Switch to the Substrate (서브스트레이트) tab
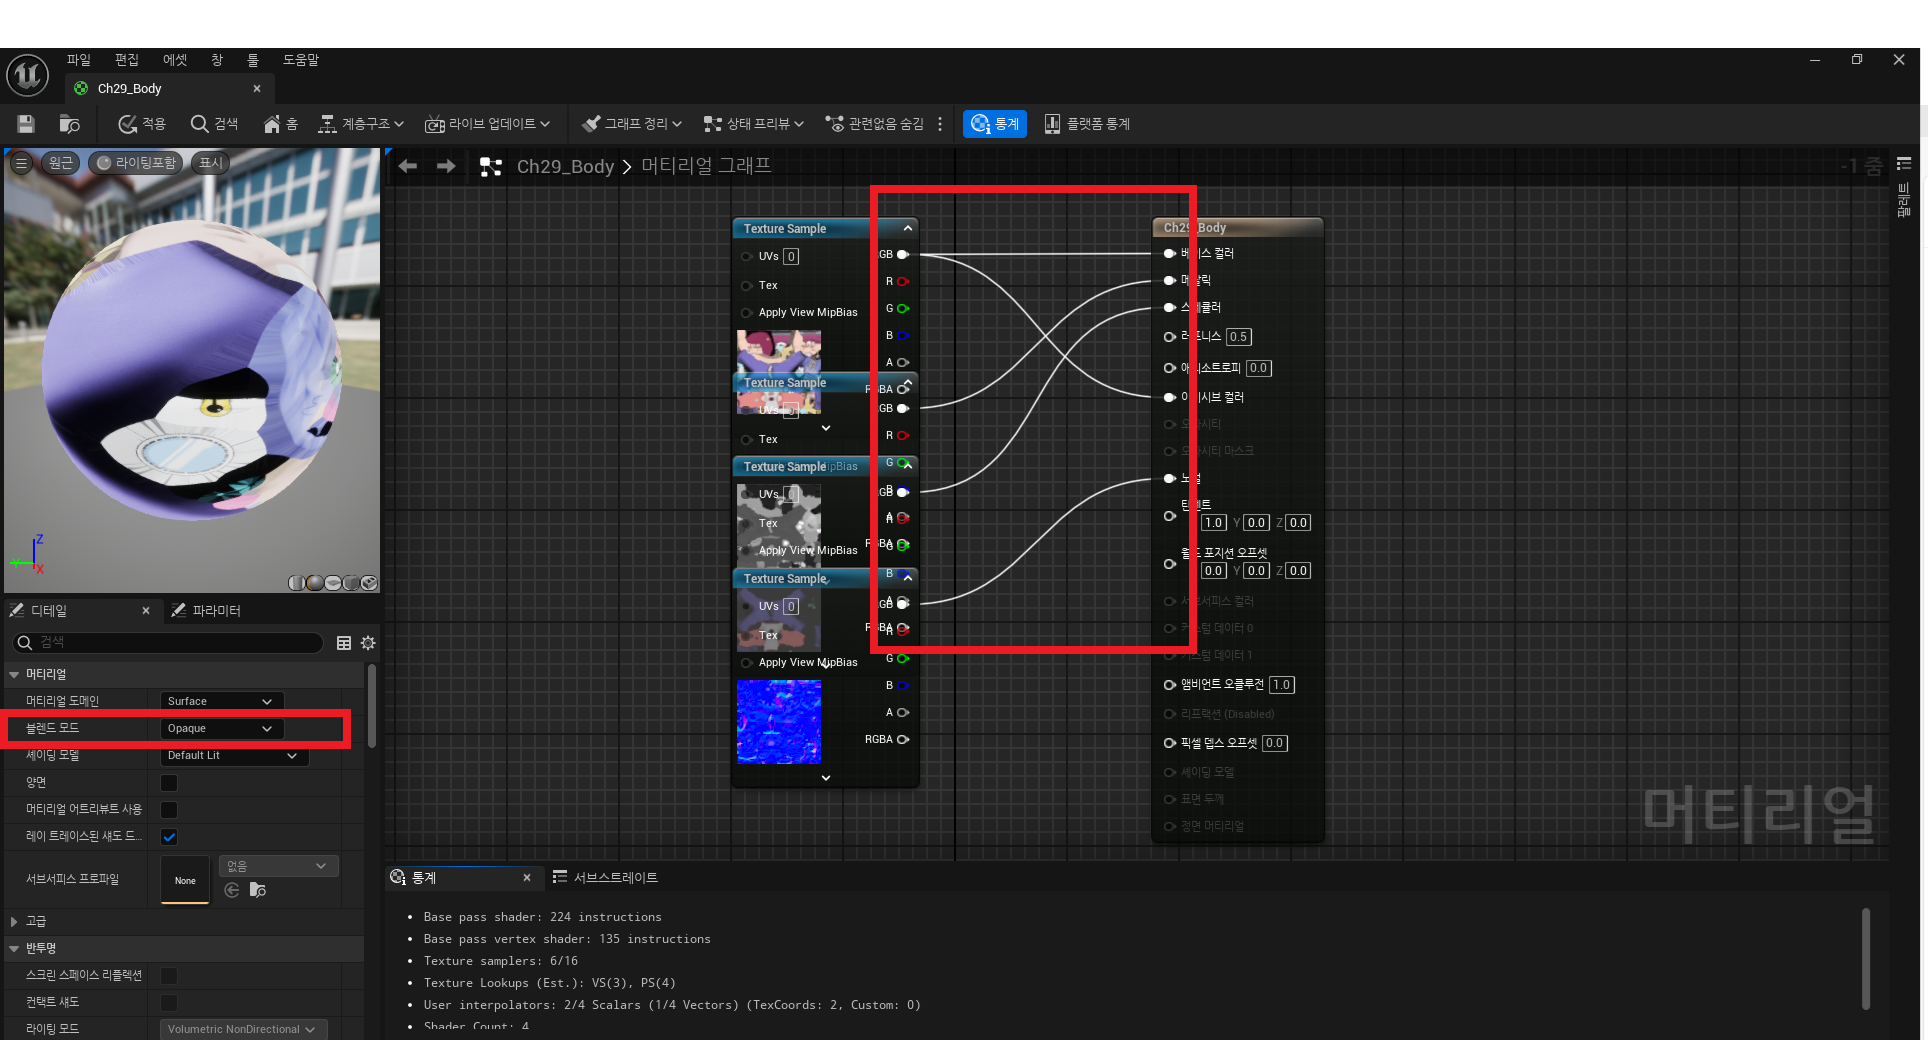Image resolution: width=1928 pixels, height=1040 pixels. (605, 877)
